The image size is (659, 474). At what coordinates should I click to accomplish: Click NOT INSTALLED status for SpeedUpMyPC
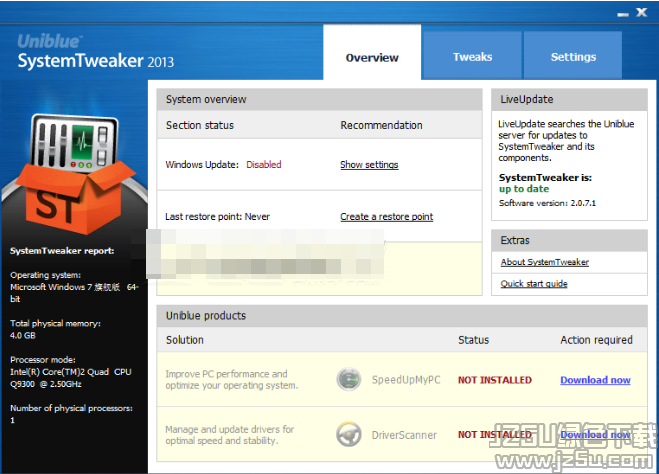click(495, 380)
